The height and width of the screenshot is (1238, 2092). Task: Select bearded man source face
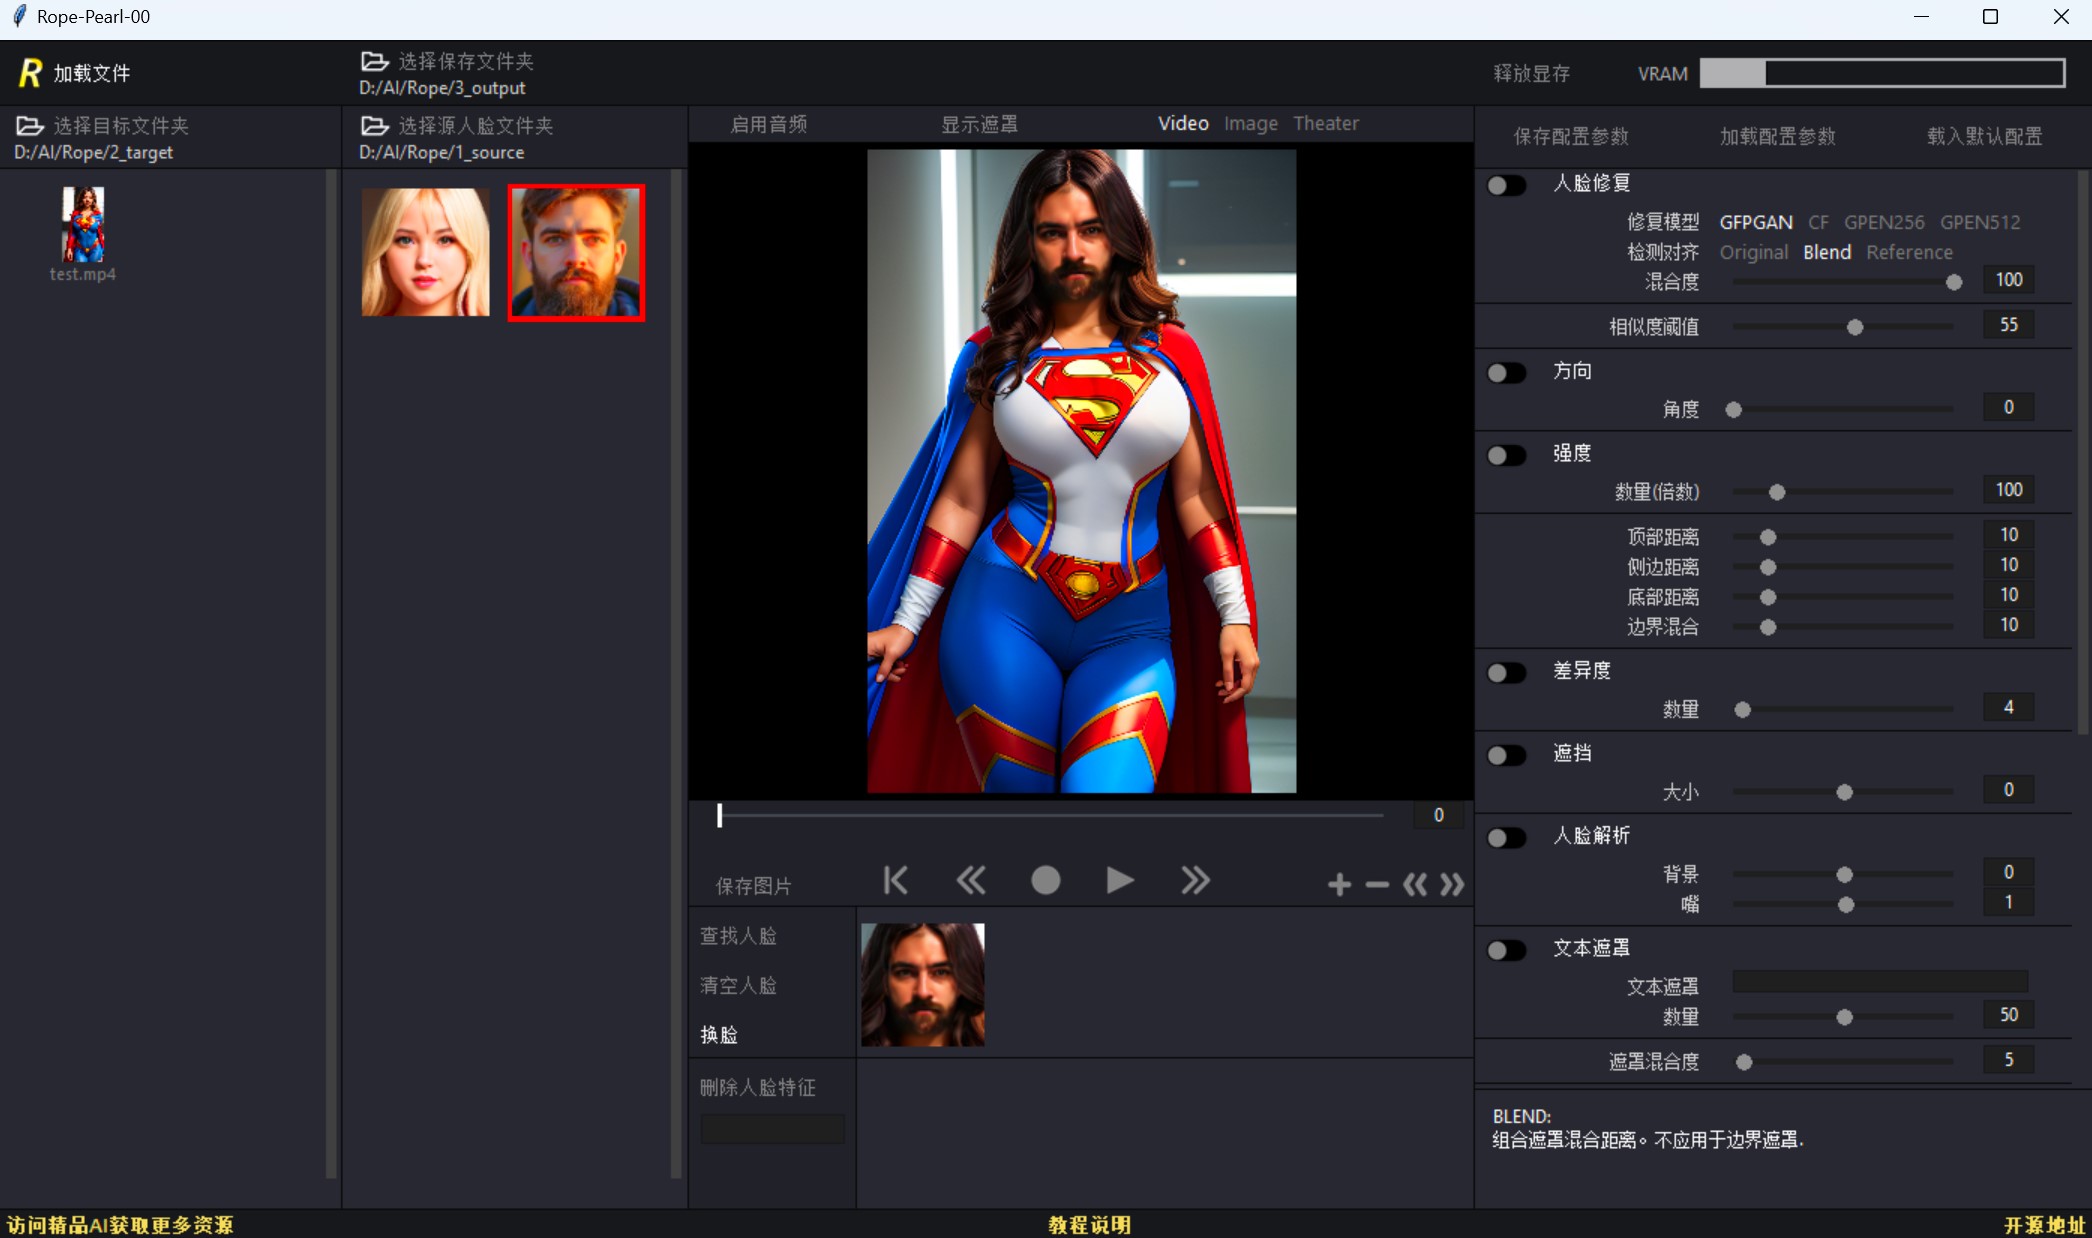(576, 252)
